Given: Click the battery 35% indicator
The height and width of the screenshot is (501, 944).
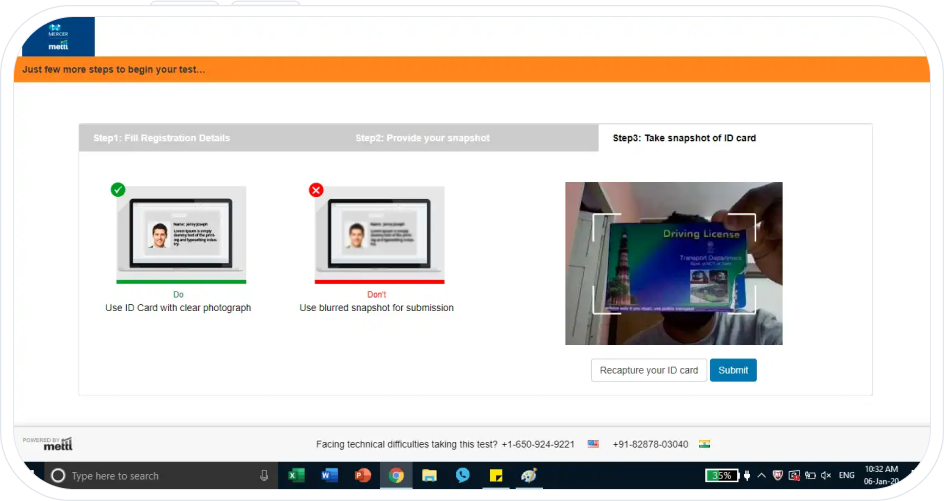Looking at the screenshot, I should tap(719, 476).
